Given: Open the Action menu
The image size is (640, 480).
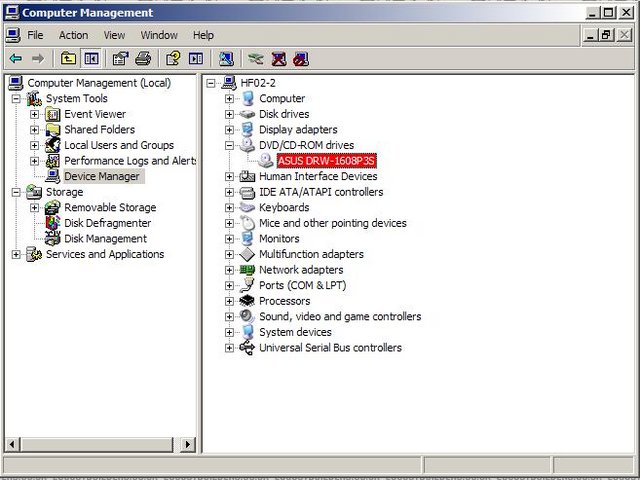Looking at the screenshot, I should click(x=73, y=35).
